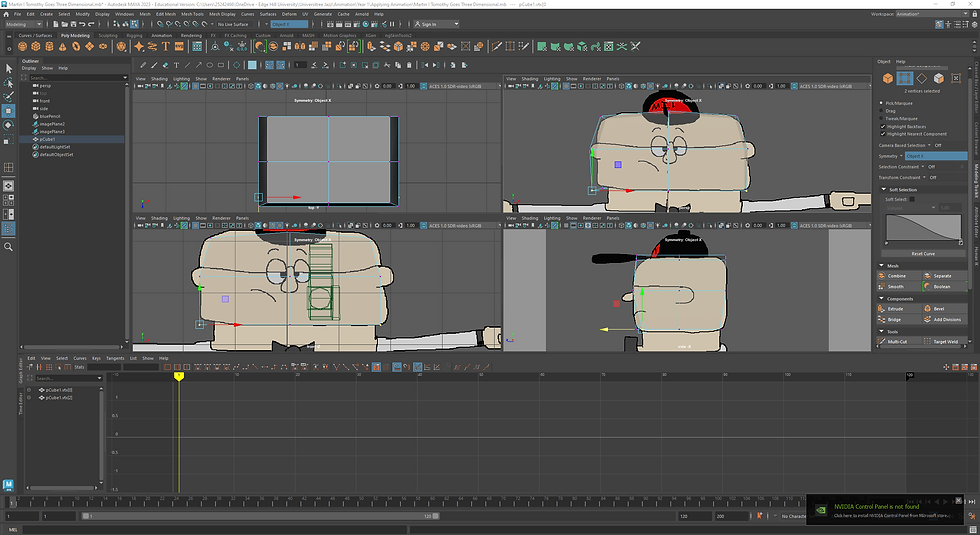Click the soft selection falloff curve graph
The width and height of the screenshot is (980, 535).
pos(923,228)
